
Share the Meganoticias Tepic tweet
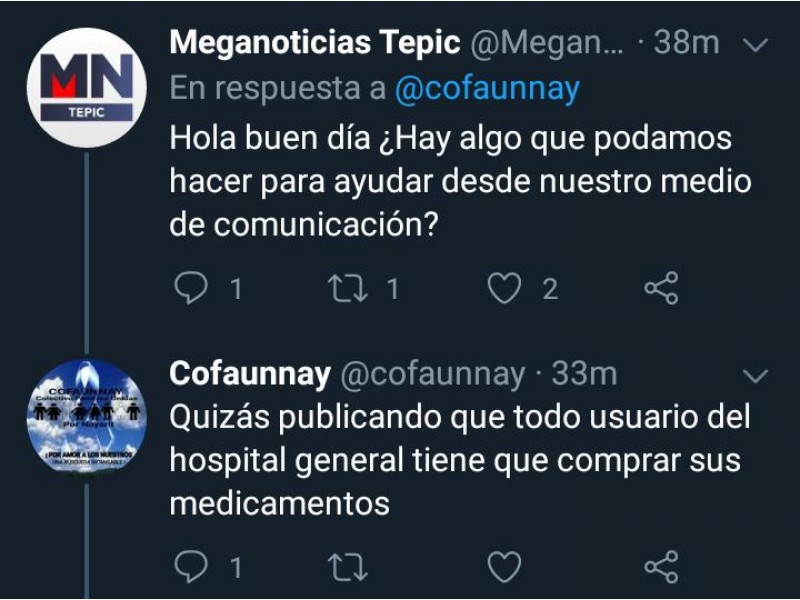(x=661, y=288)
